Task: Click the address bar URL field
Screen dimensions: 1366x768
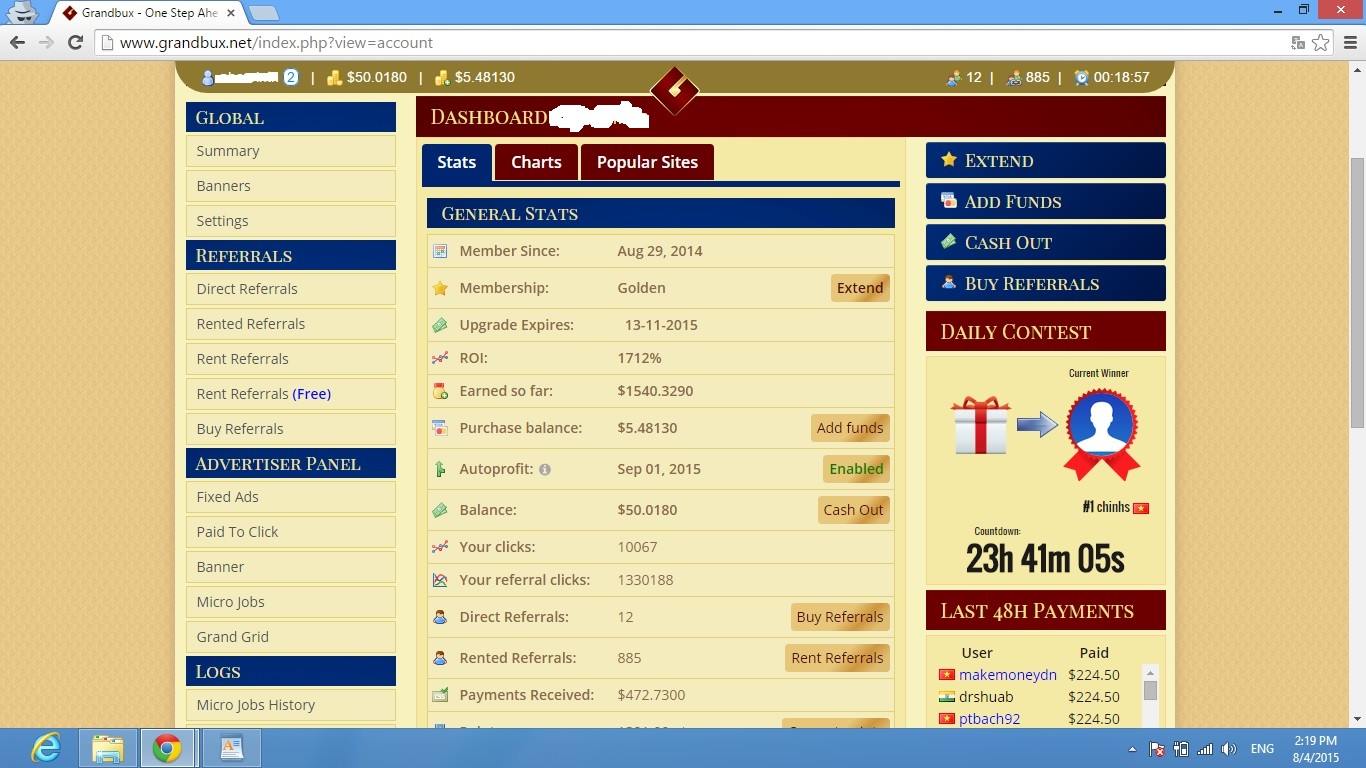Action: click(690, 43)
